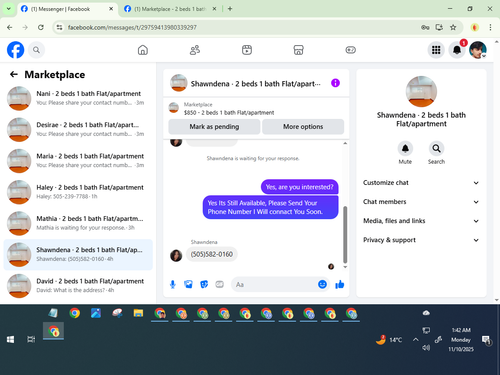Show hidden system tray icons
Screen dimensions: 500x375
(x=415, y=340)
